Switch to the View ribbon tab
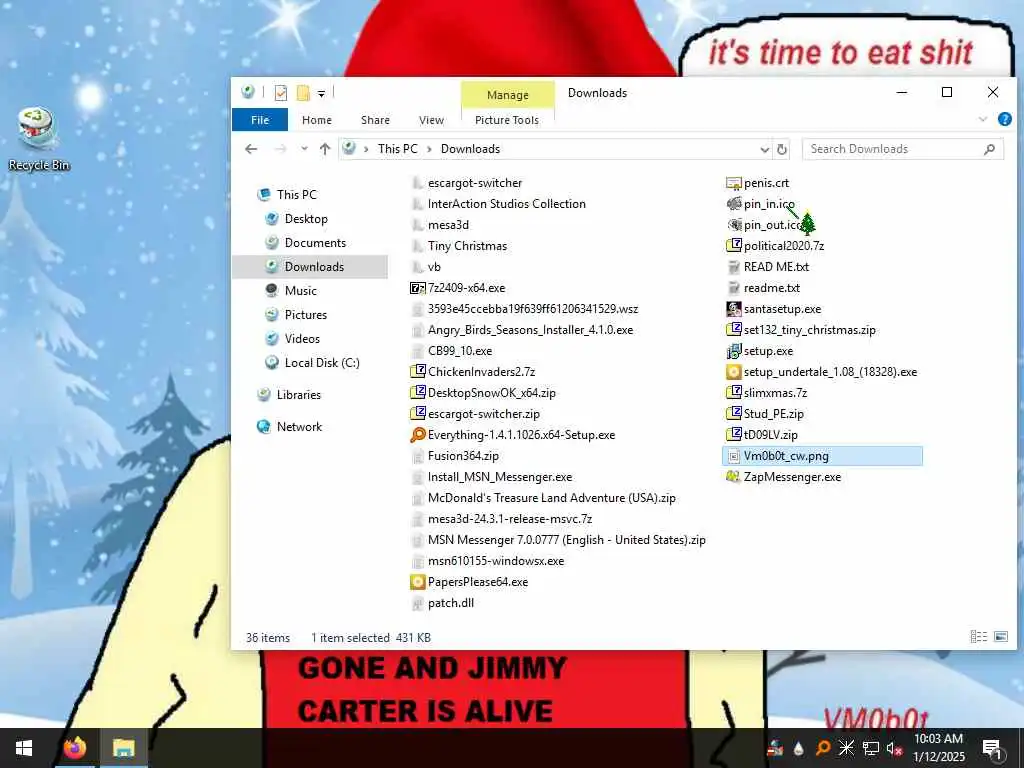This screenshot has width=1024, height=768. [x=431, y=120]
